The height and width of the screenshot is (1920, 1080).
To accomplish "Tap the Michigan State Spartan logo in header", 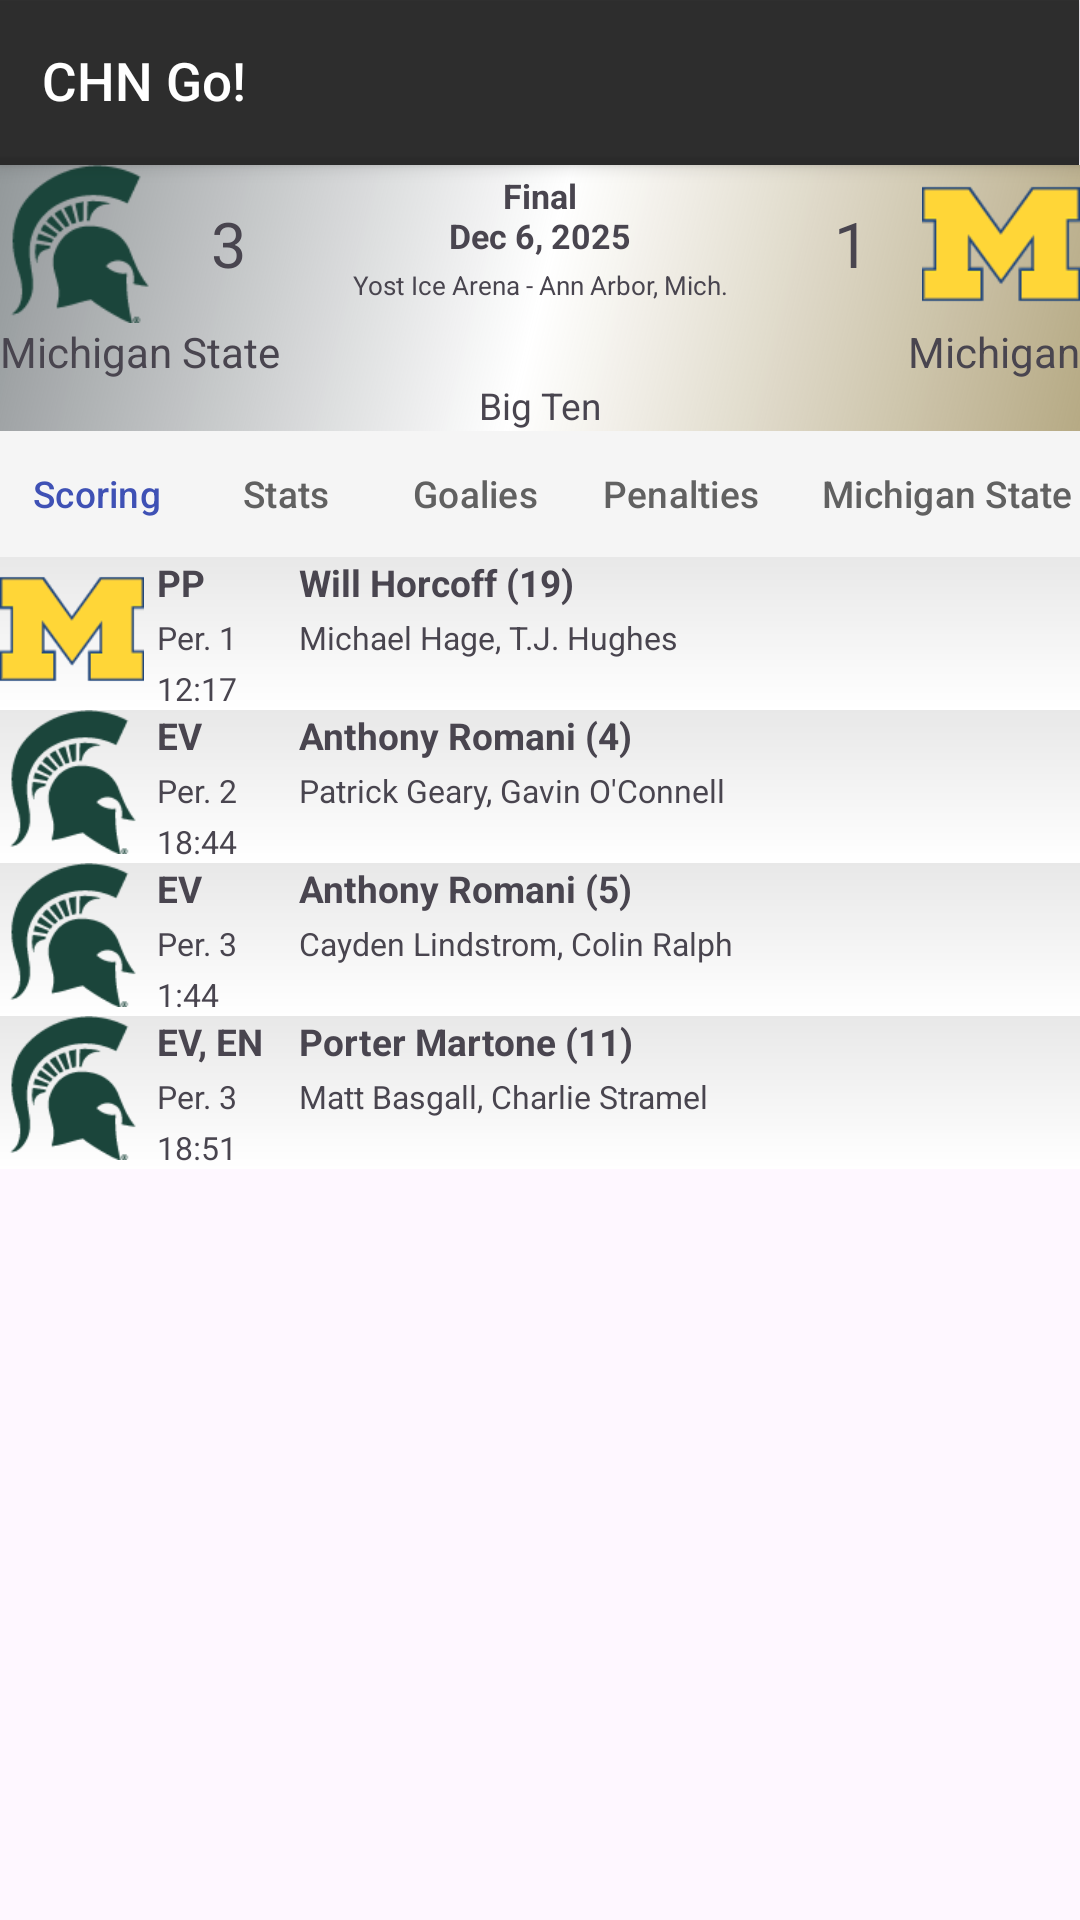I will click(x=80, y=245).
